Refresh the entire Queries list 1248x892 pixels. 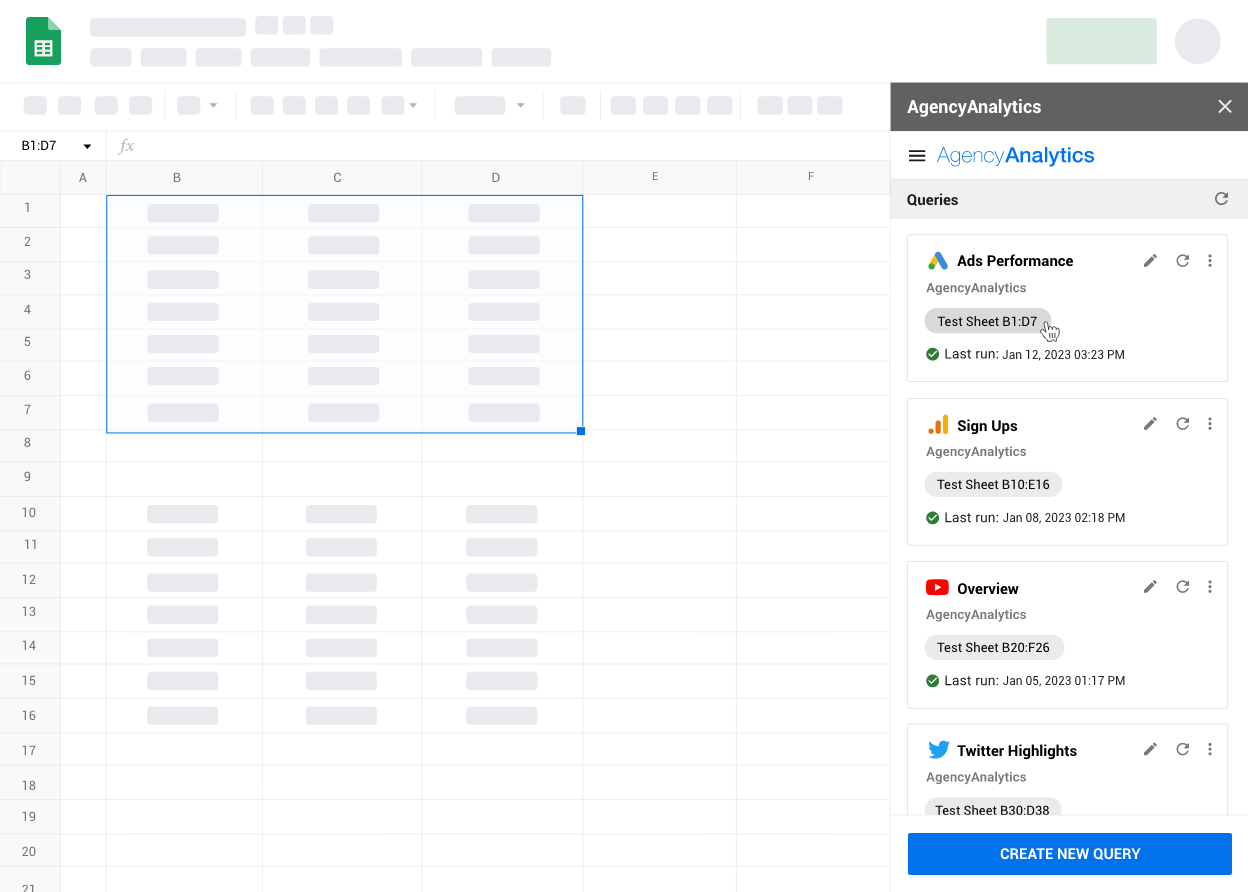1221,198
